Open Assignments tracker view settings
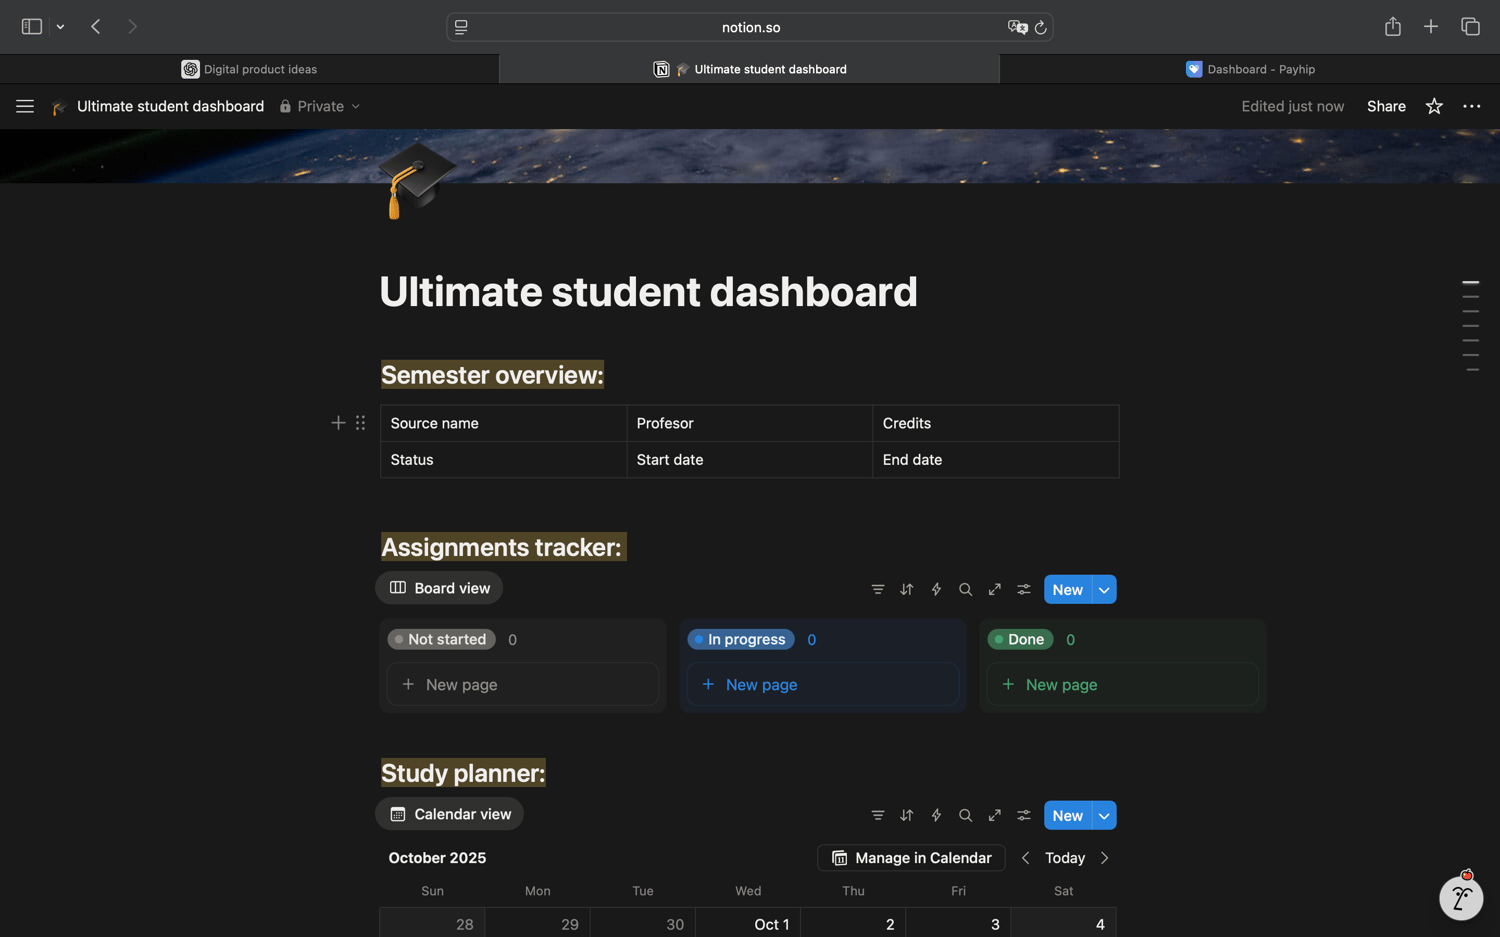Screen dimensions: 1500x937 [x=1023, y=590]
